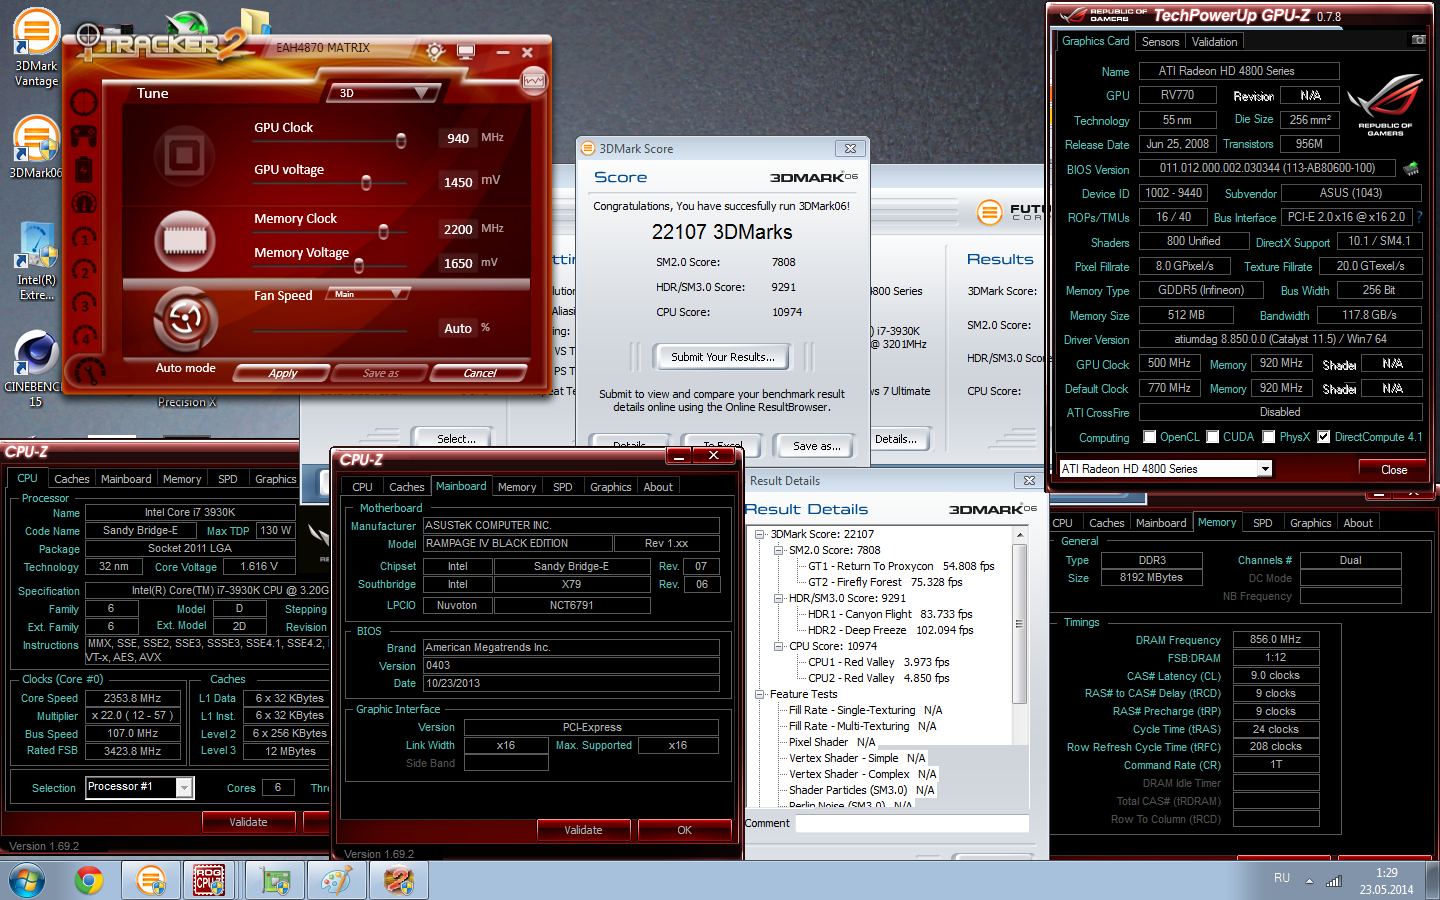Open Intel Extreme Tuning desktop shortcut
Image resolution: width=1440 pixels, height=900 pixels.
click(x=37, y=261)
